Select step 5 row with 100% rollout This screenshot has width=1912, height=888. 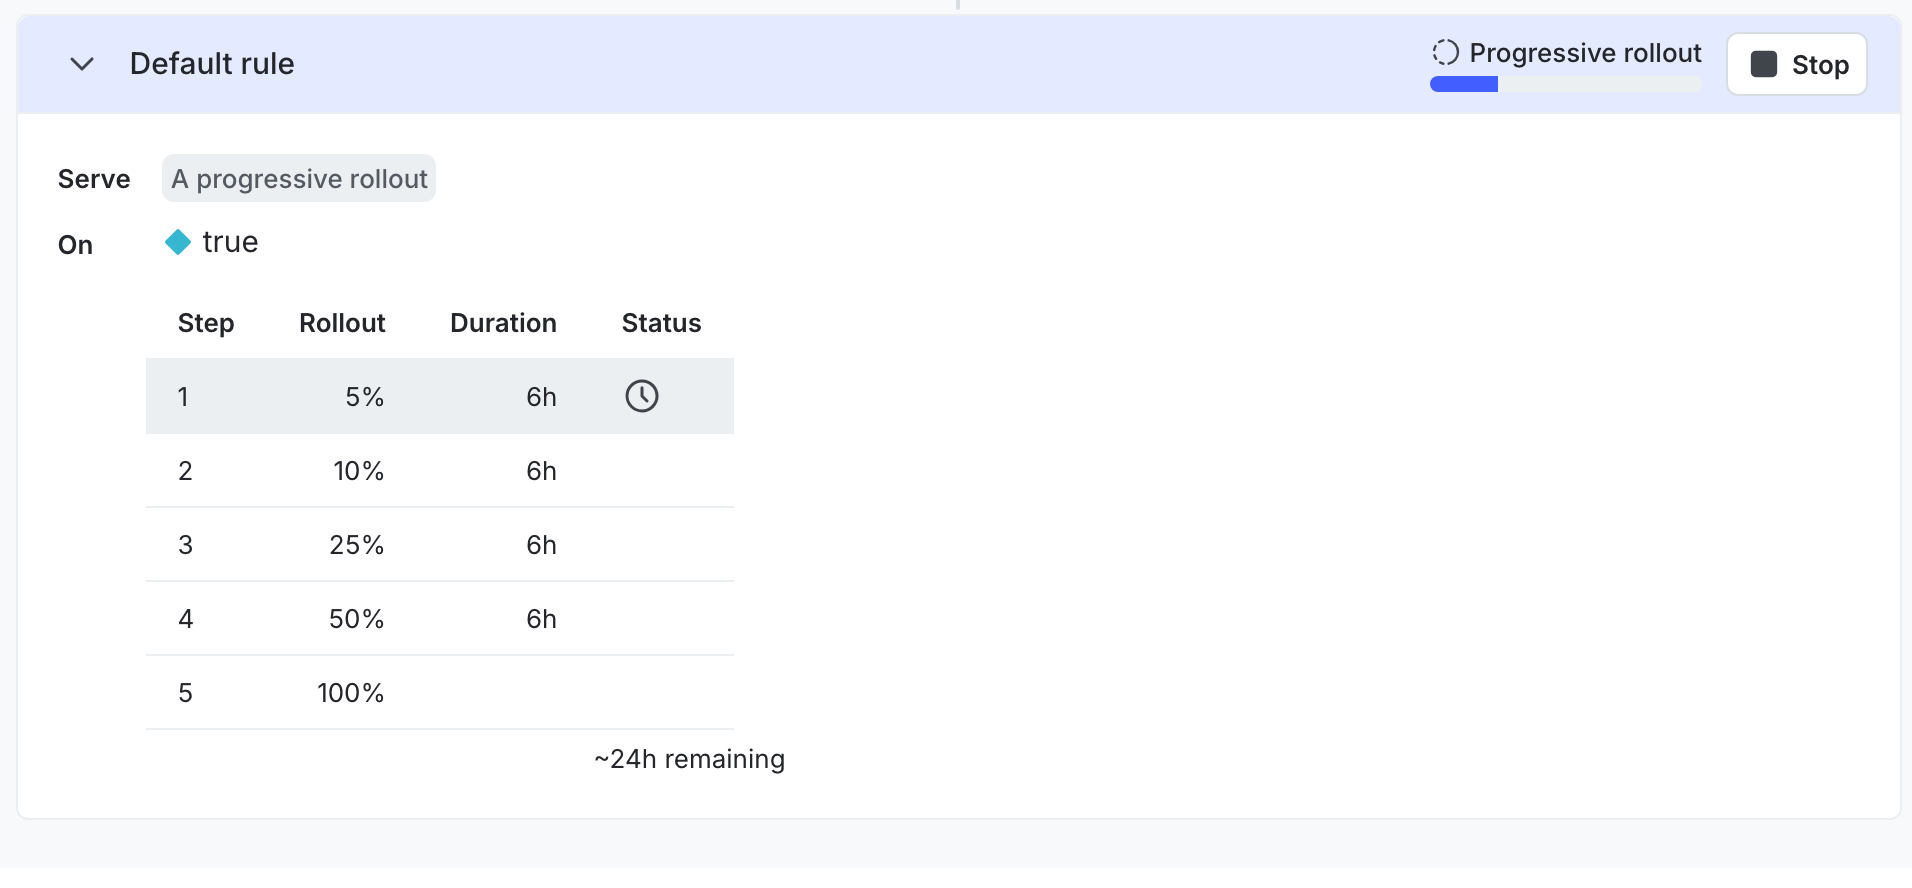(x=440, y=692)
